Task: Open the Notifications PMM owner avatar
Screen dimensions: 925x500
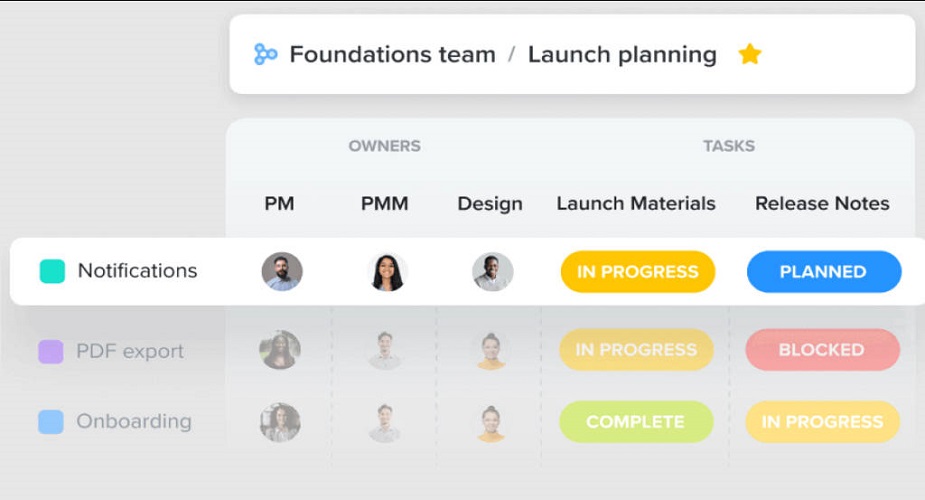Action: (x=387, y=271)
